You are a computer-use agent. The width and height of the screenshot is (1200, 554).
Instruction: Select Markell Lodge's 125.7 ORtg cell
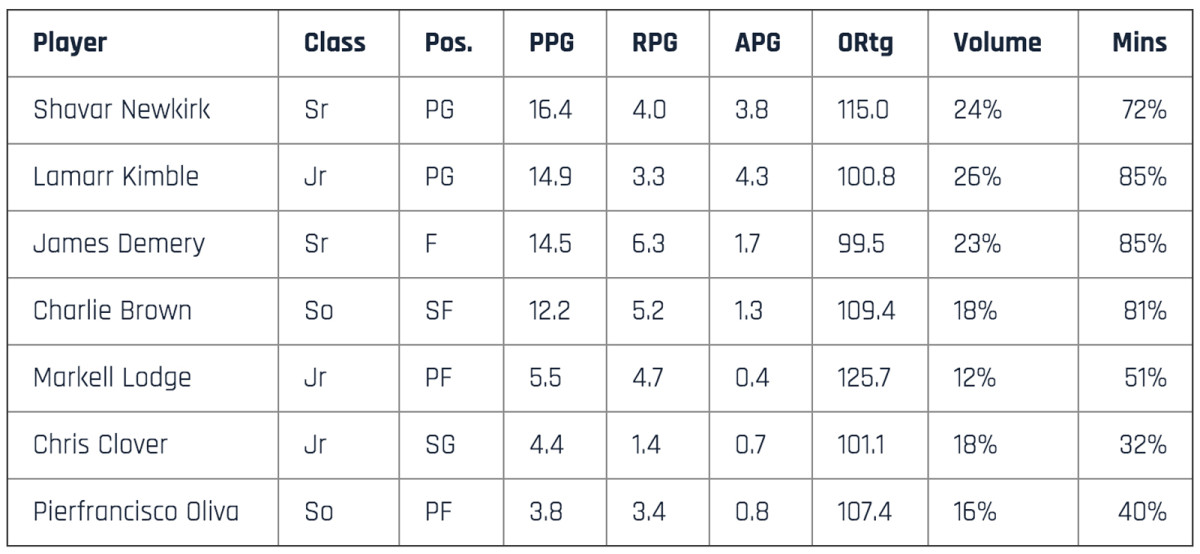click(866, 378)
